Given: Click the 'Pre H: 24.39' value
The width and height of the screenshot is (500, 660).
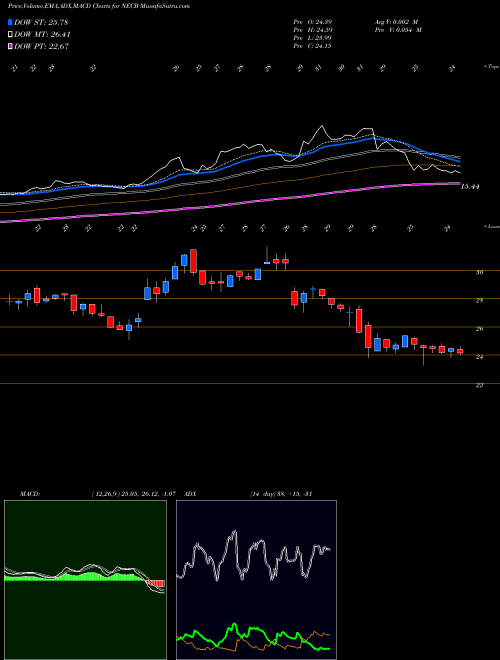Looking at the screenshot, I should pyautogui.click(x=313, y=30).
